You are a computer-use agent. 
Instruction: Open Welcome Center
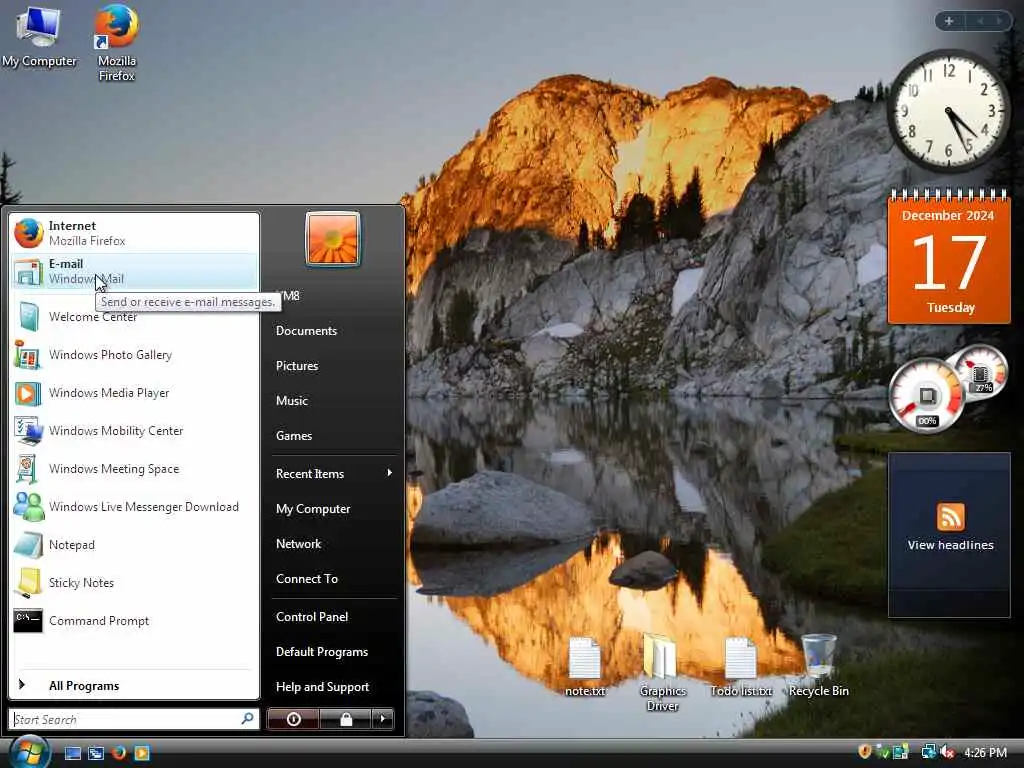(134, 317)
